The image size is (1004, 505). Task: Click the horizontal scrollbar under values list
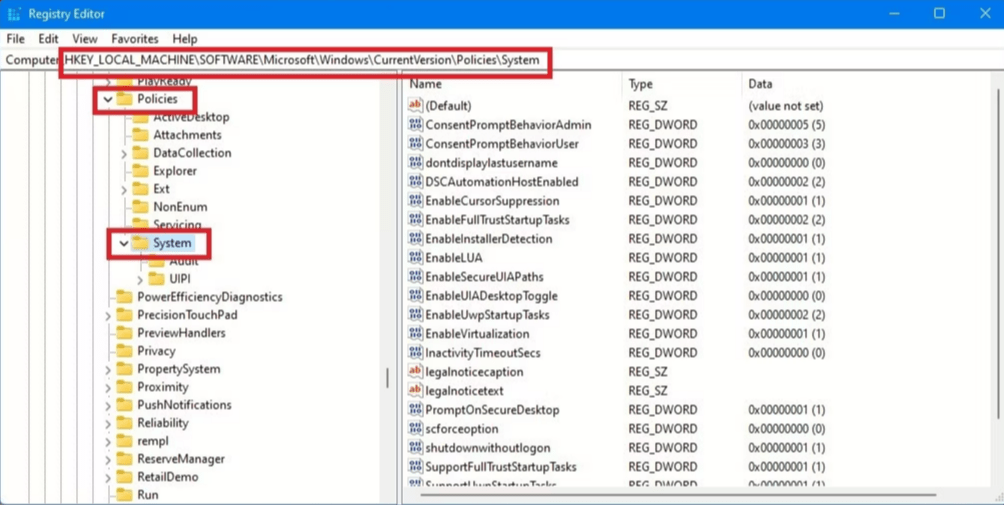click(678, 495)
